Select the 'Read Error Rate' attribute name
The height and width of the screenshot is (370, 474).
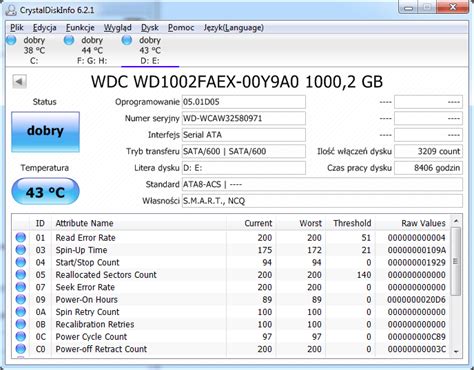pyautogui.click(x=85, y=238)
